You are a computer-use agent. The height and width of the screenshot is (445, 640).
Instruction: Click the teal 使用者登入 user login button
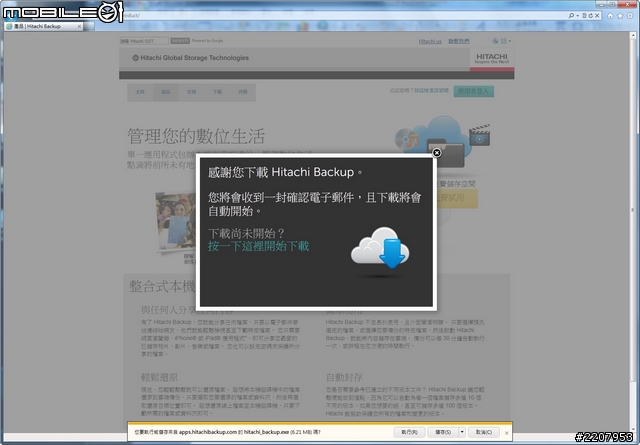pyautogui.click(x=473, y=91)
